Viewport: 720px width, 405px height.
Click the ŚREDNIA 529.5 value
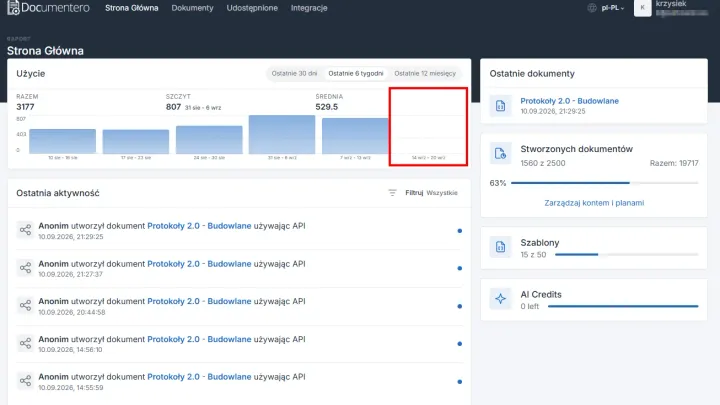click(x=326, y=107)
